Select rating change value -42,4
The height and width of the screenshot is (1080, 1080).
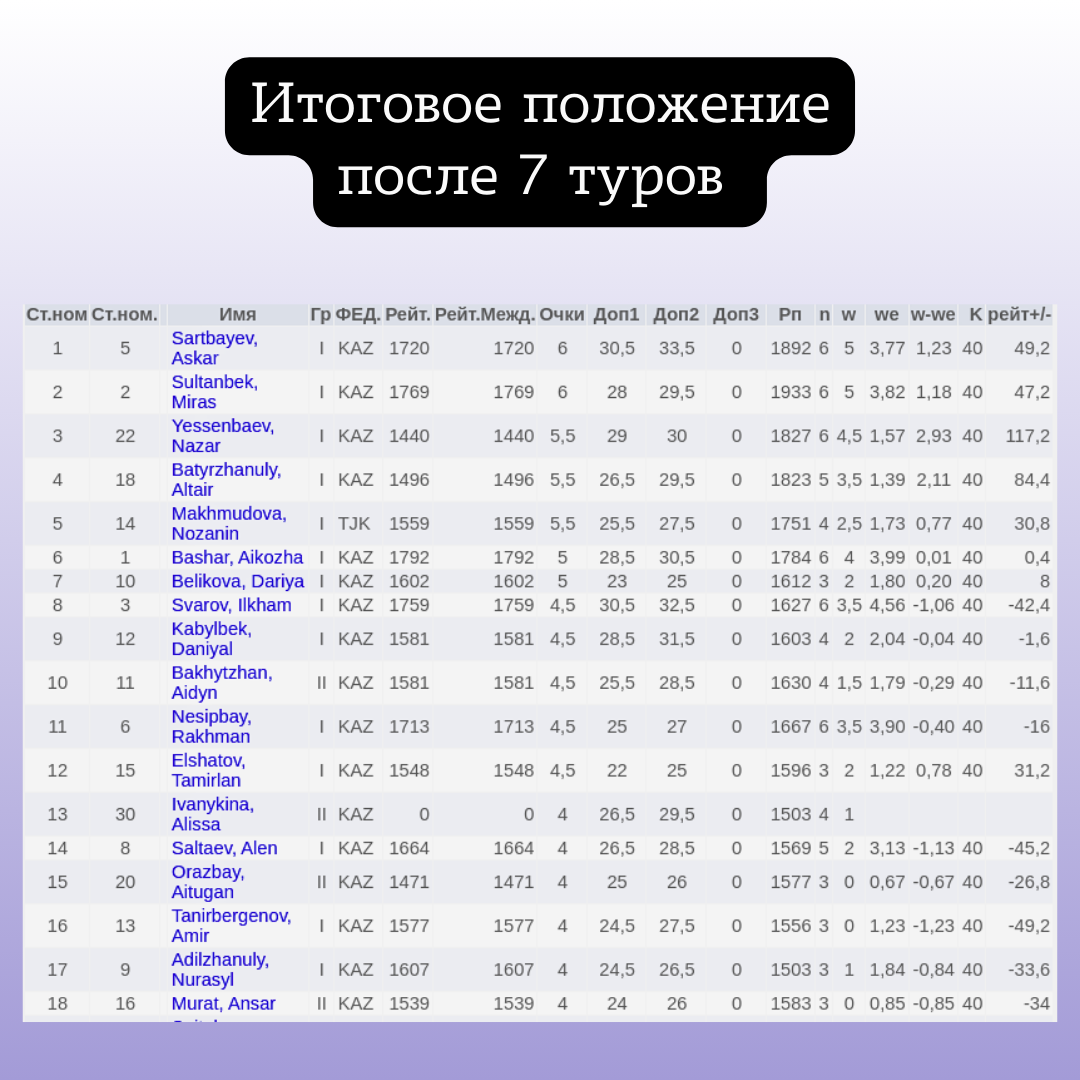pyautogui.click(x=1029, y=605)
